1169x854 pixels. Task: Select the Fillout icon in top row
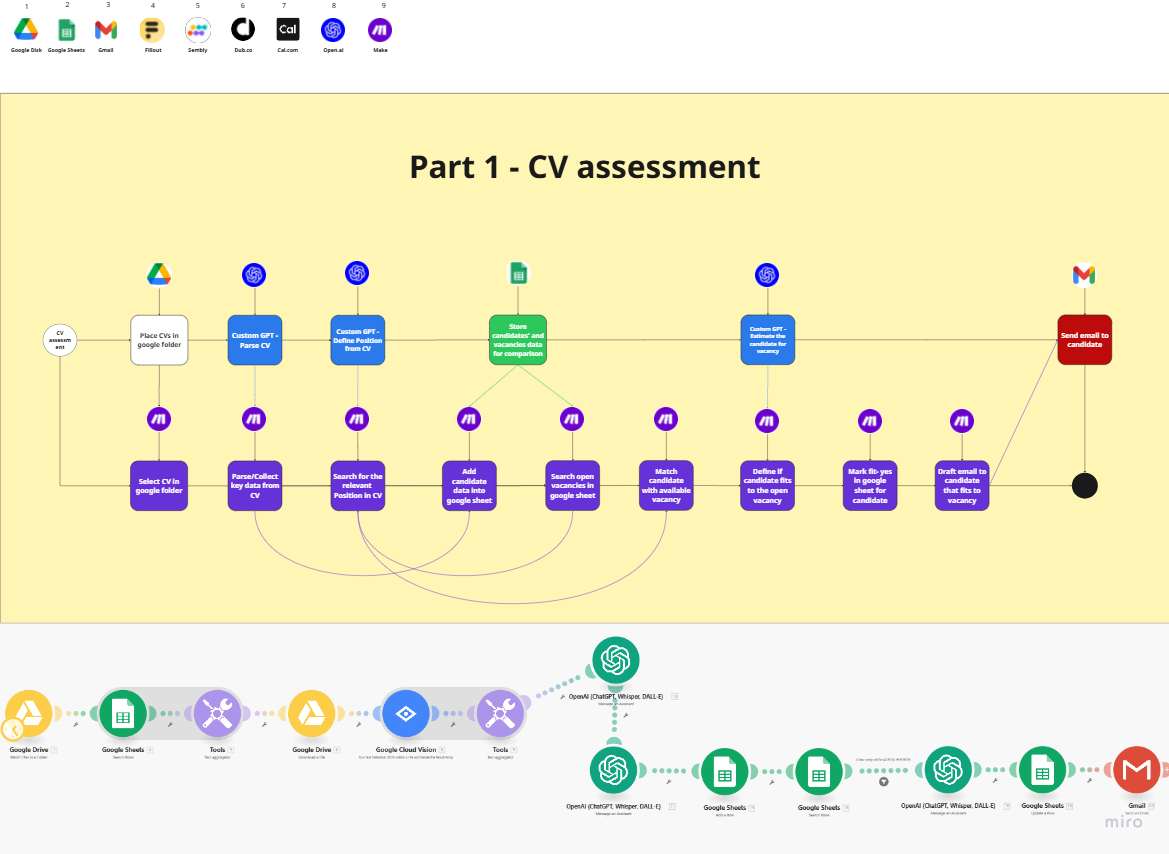[x=152, y=30]
